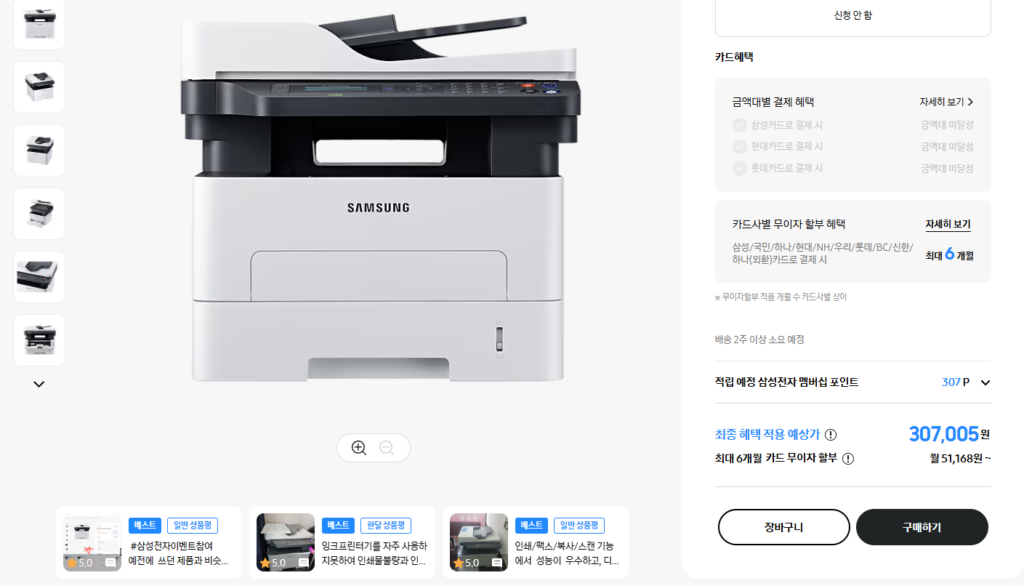1024x586 pixels.
Task: Expand 적립 예정 멤버십 포인트 dropdown arrow
Action: point(985,382)
